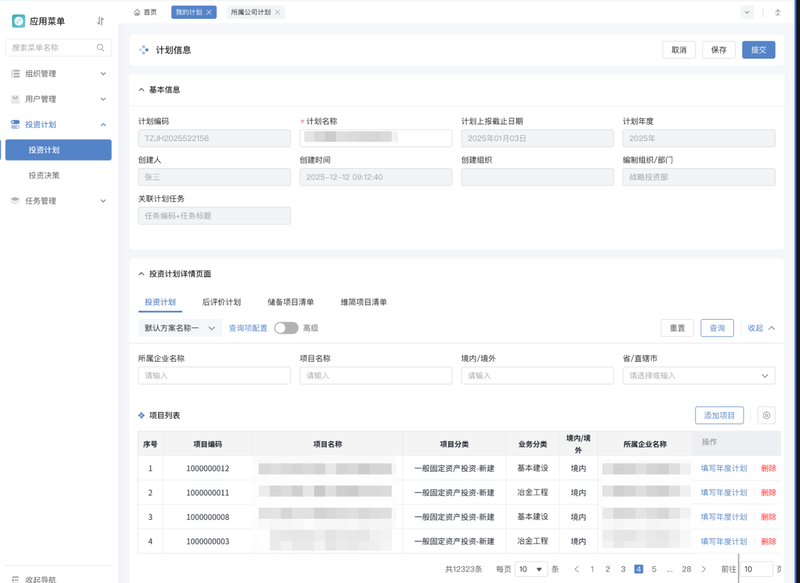Click the scroll-to-top arrow icon at top right
The image size is (800, 583).
click(x=778, y=12)
